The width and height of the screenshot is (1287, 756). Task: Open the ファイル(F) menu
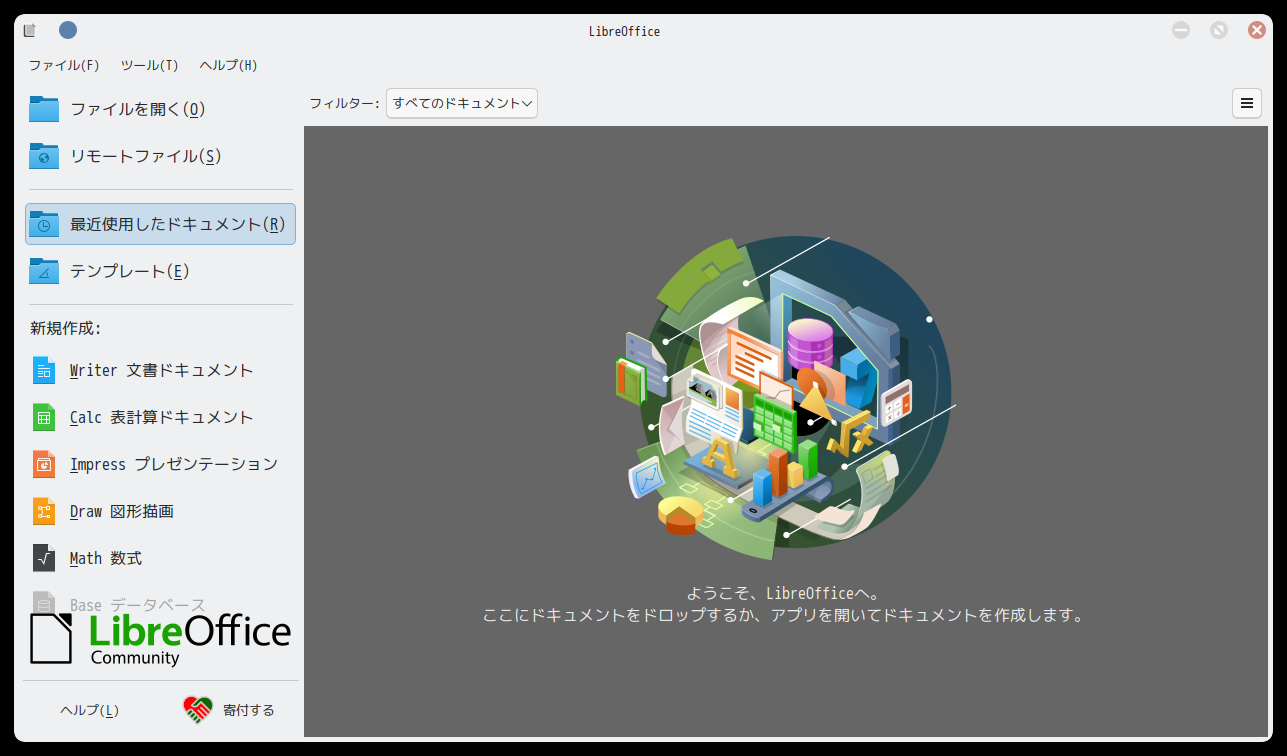[x=64, y=65]
